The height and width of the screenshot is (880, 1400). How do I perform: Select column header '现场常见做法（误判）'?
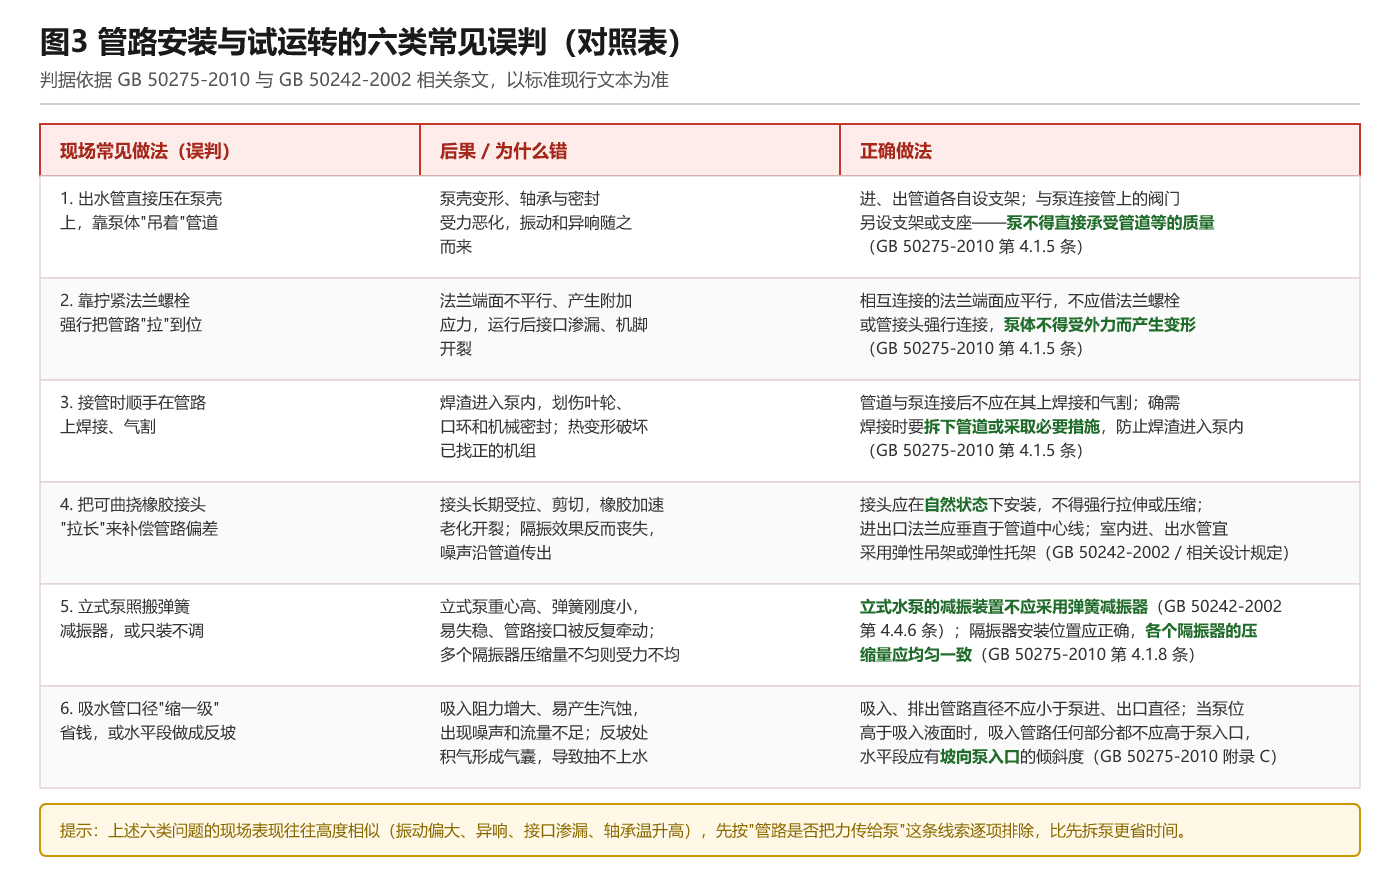(230, 151)
